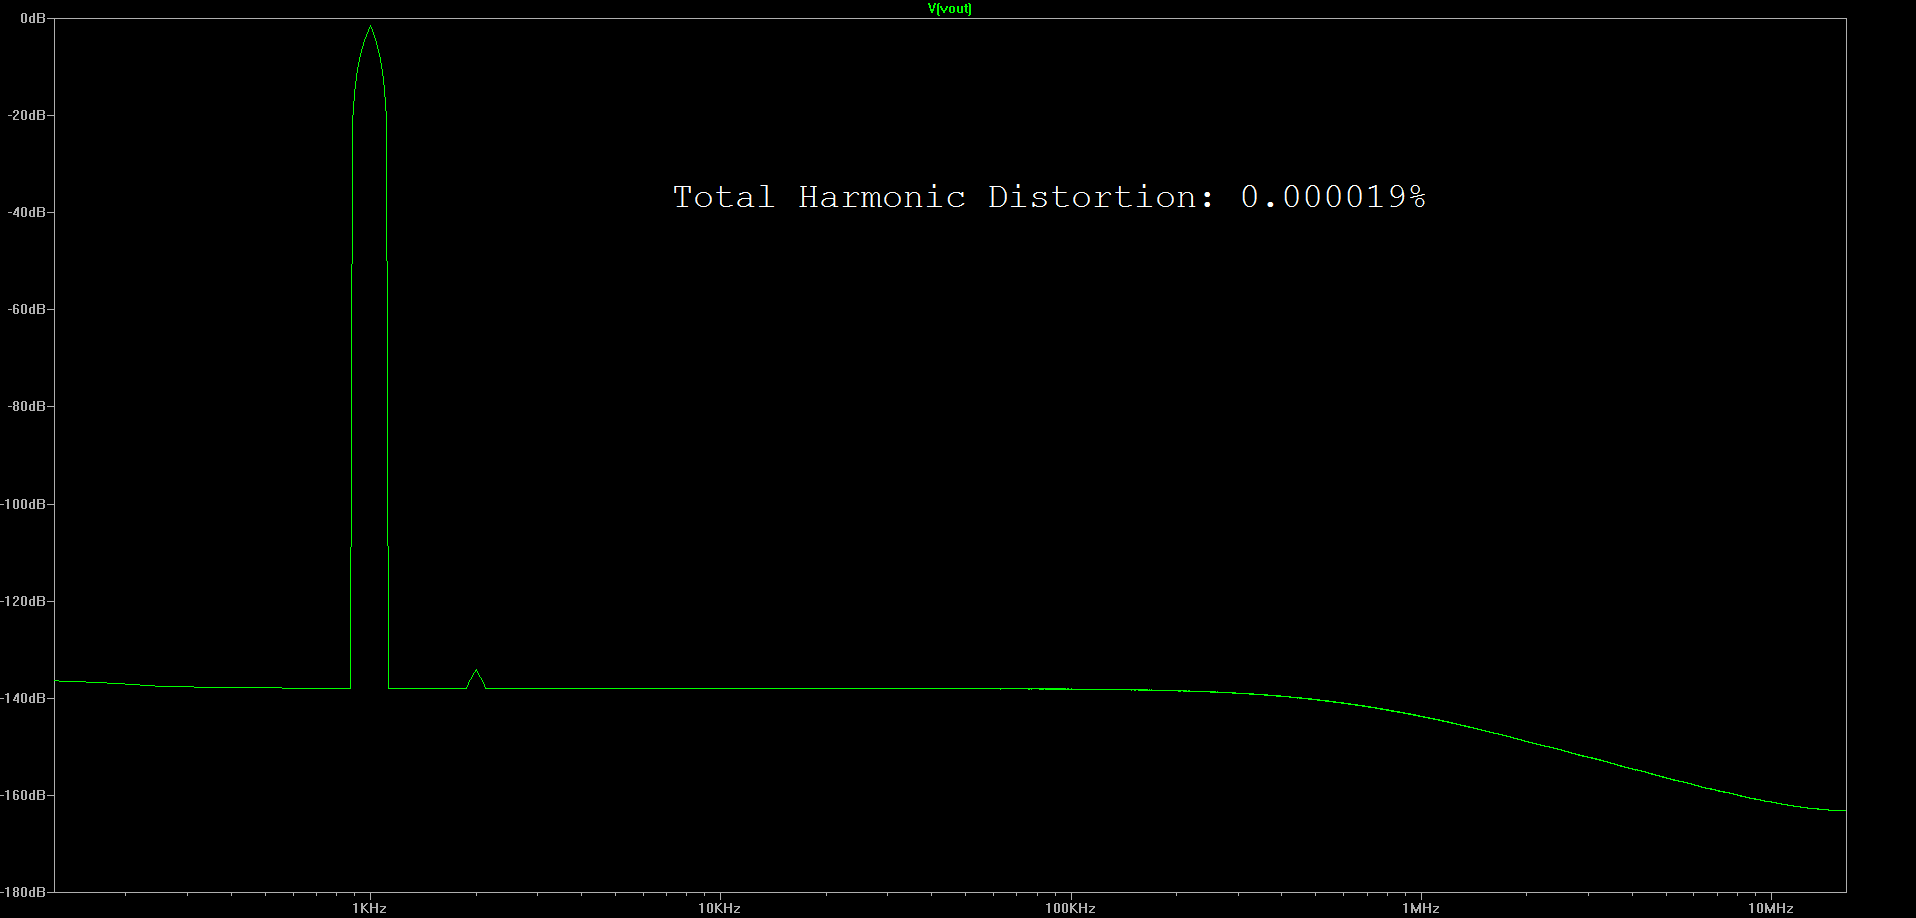Click the Total Harmonic Distortion text annotation
Image resolution: width=1916 pixels, height=918 pixels.
pyautogui.click(x=1049, y=197)
